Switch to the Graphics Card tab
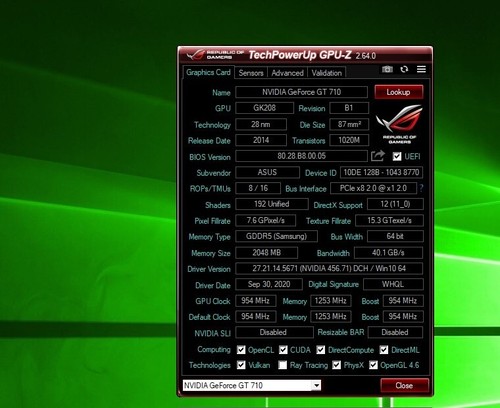500x408 pixels. 208,72
